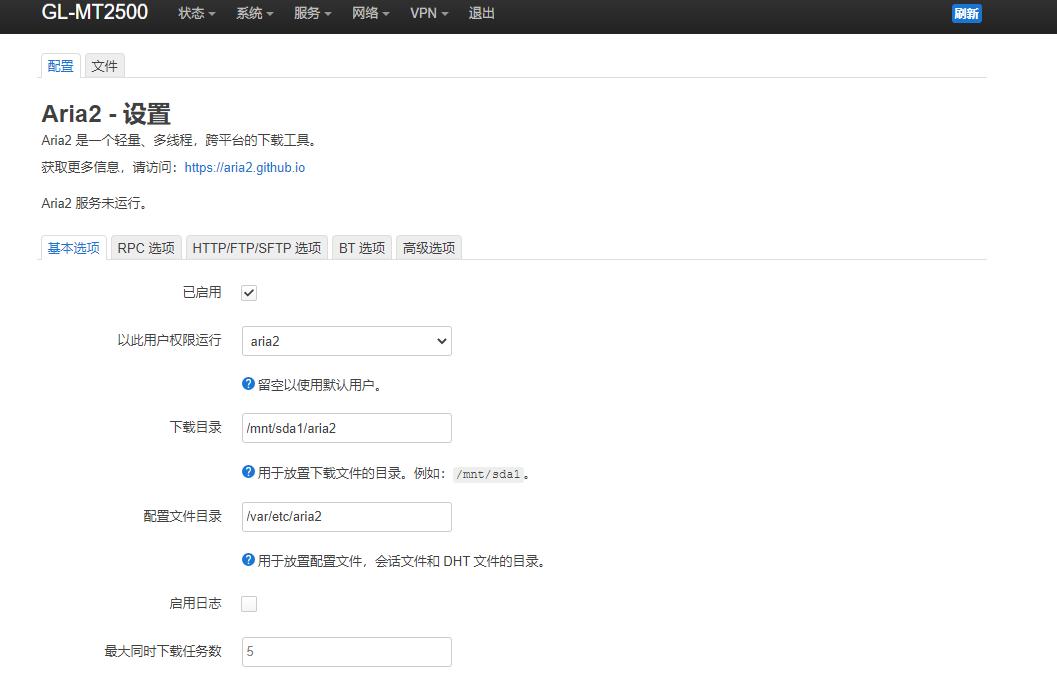Viewport: 1057px width, 676px height.
Task: Switch to the 高级选项 tab
Action: tap(428, 247)
